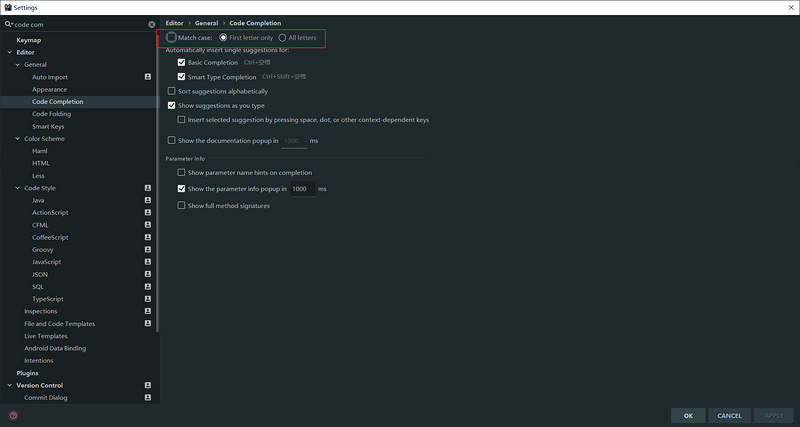This screenshot has width=800, height=427.
Task: Click the parameter info popup delay field
Action: (303, 189)
